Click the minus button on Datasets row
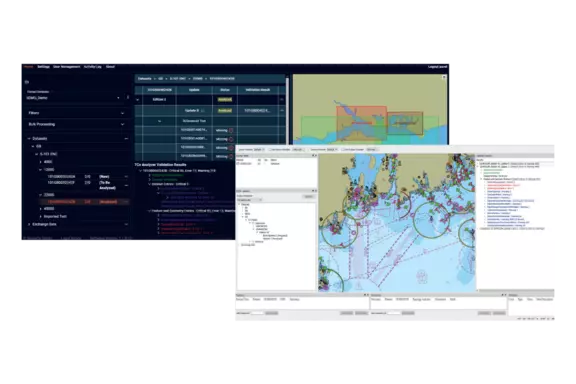 point(126,139)
